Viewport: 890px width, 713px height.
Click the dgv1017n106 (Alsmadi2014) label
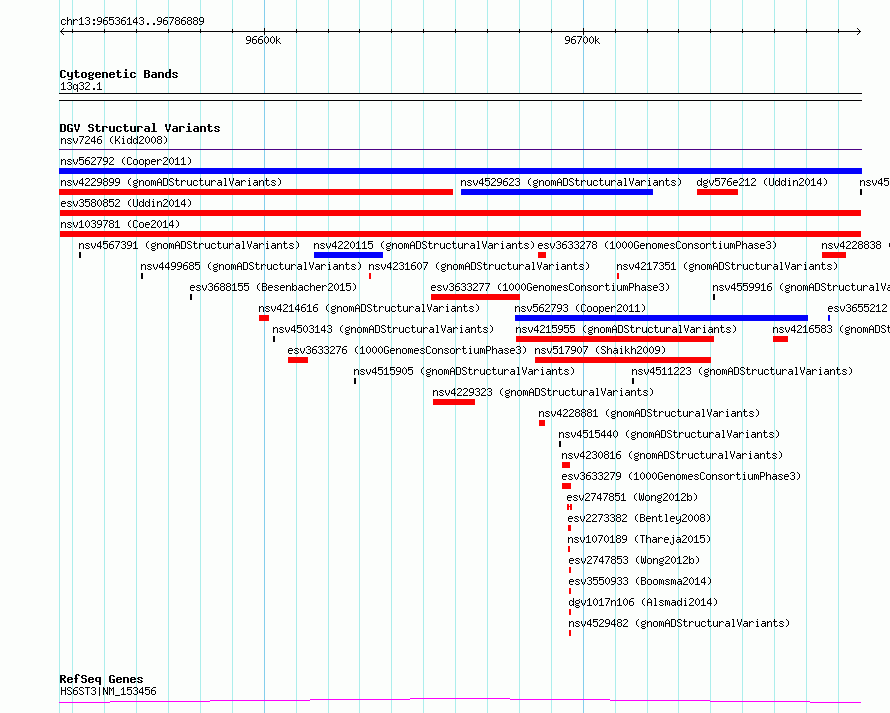click(643, 602)
